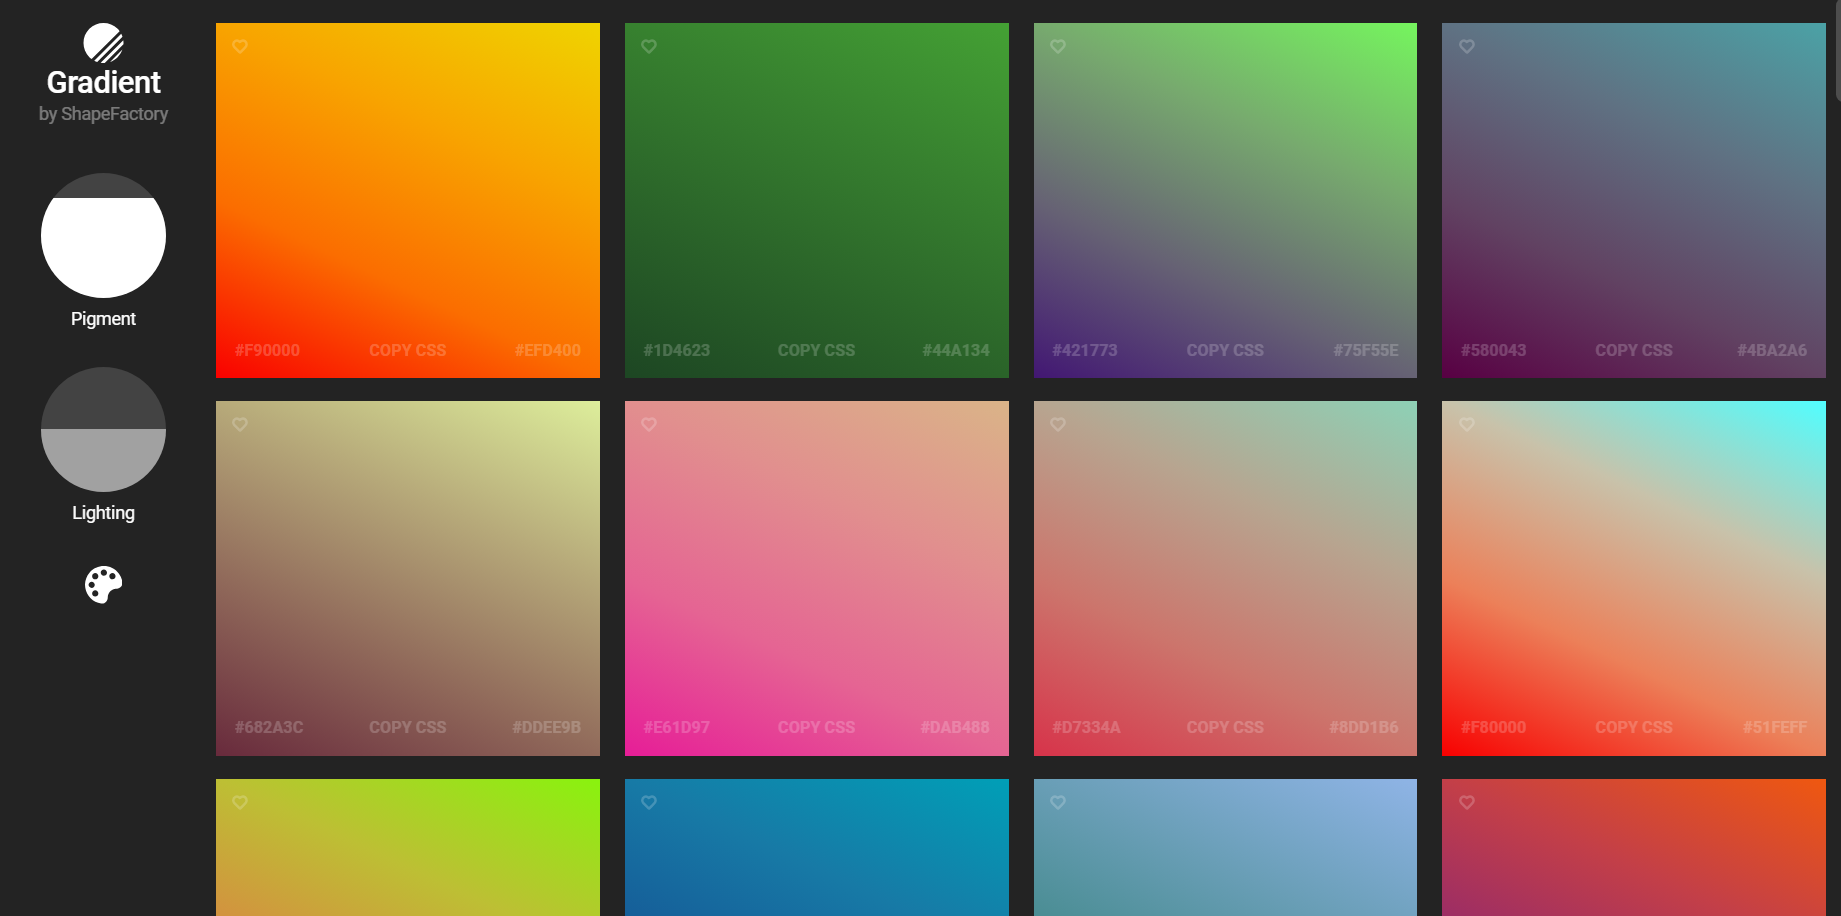Copy CSS for the #F90000 gradient
This screenshot has height=916, width=1841.
pos(408,350)
